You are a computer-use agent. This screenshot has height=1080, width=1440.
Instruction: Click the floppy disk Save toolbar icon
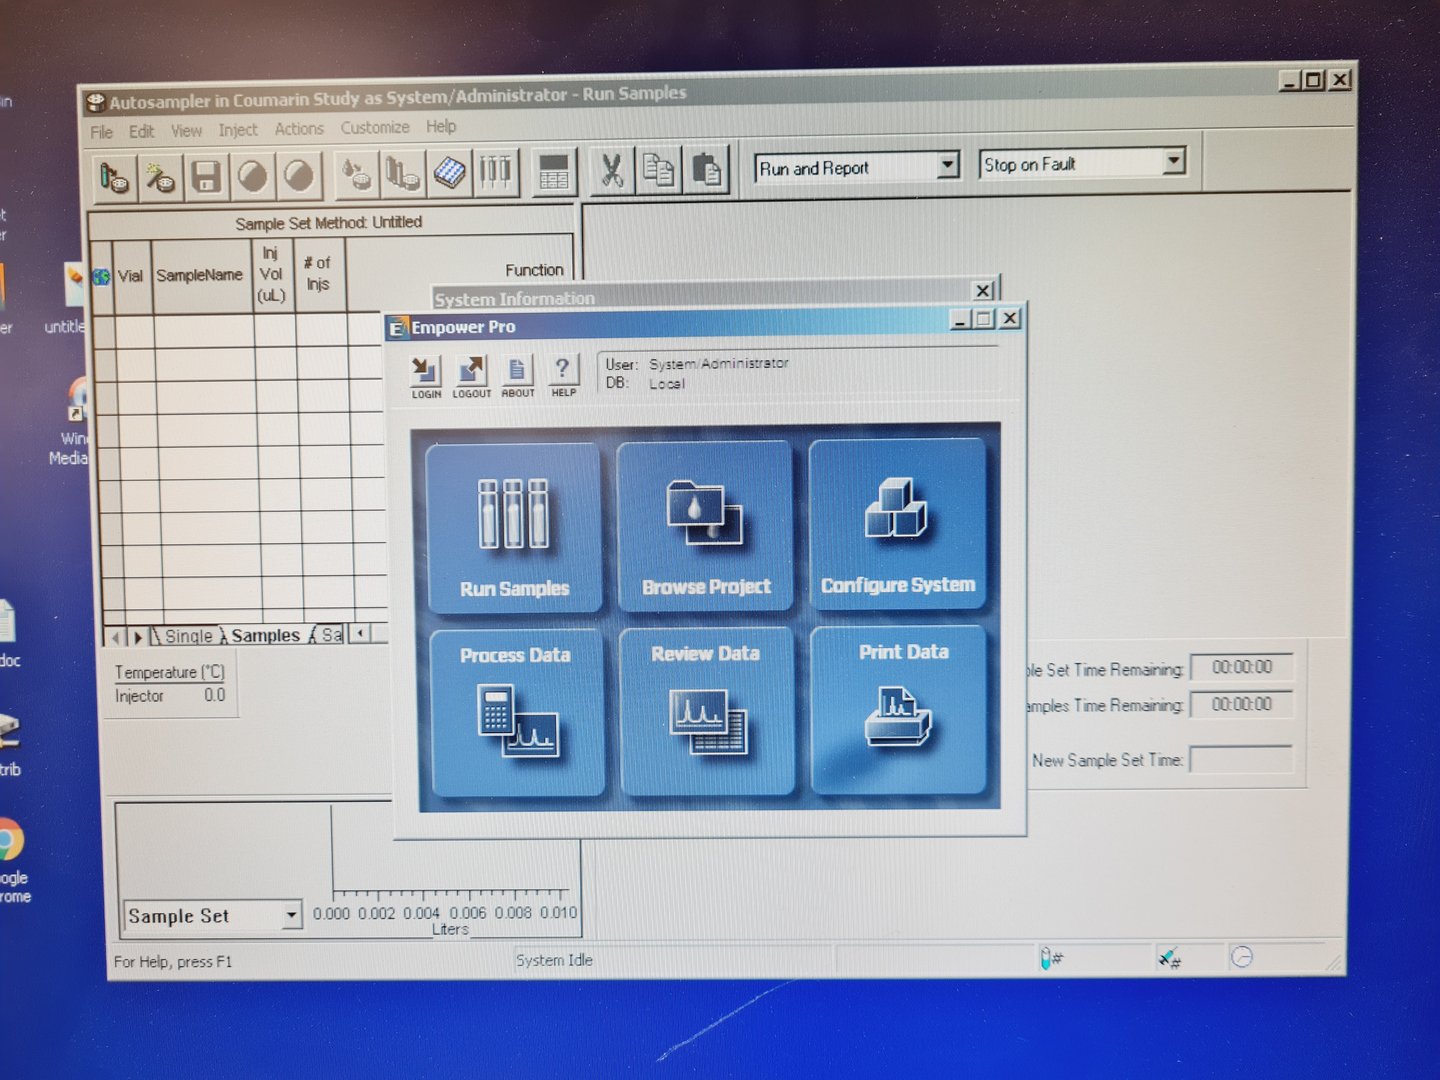pos(206,177)
